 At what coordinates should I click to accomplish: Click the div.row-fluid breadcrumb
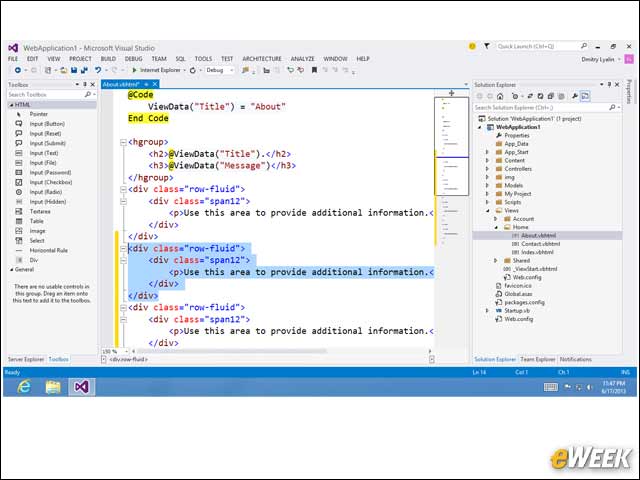[x=128, y=360]
